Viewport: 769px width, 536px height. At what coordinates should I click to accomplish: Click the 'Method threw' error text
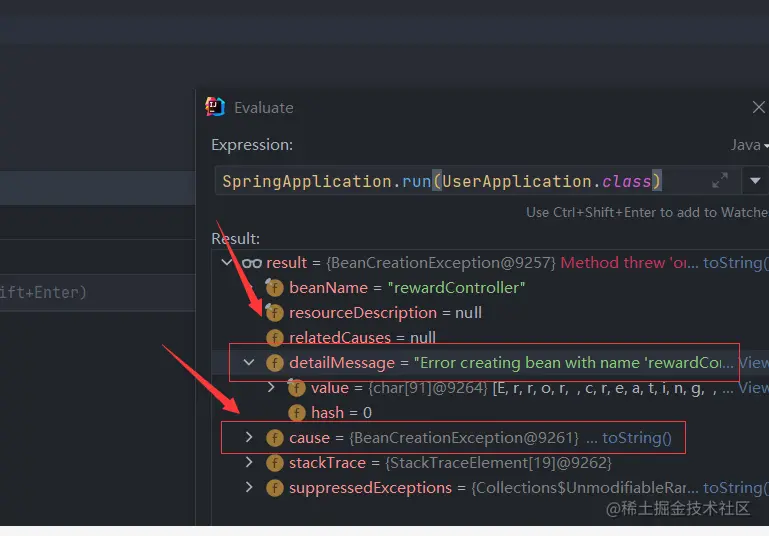click(629, 263)
